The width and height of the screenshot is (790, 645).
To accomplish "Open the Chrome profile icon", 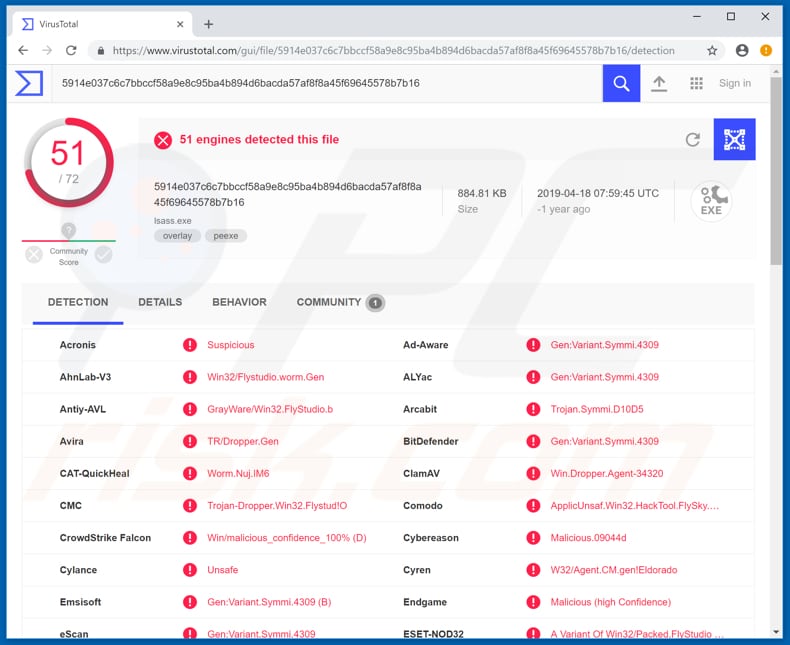I will point(742,50).
